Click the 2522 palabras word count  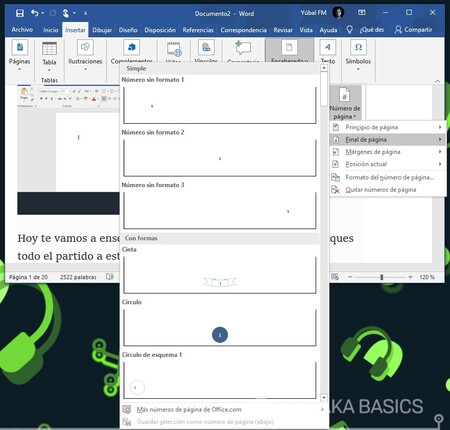pos(78,277)
